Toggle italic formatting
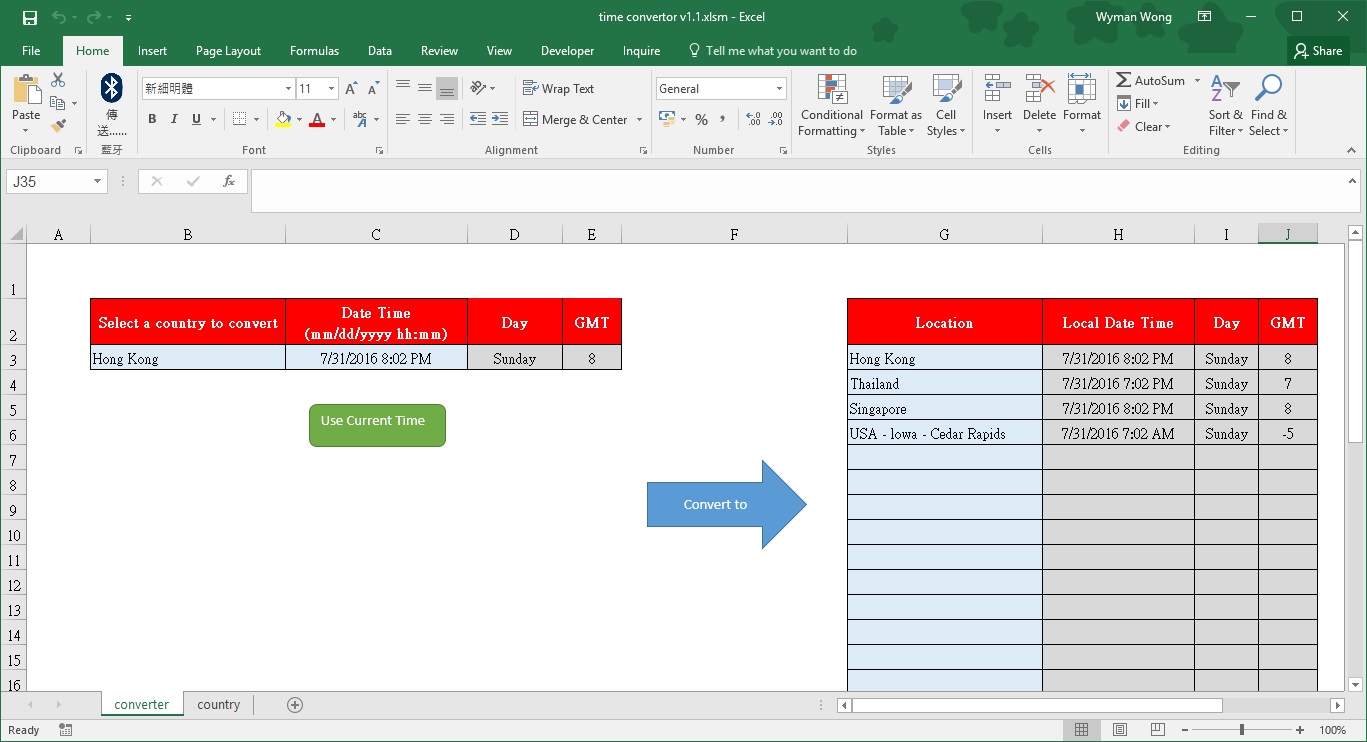The image size is (1367, 742). 172,119
